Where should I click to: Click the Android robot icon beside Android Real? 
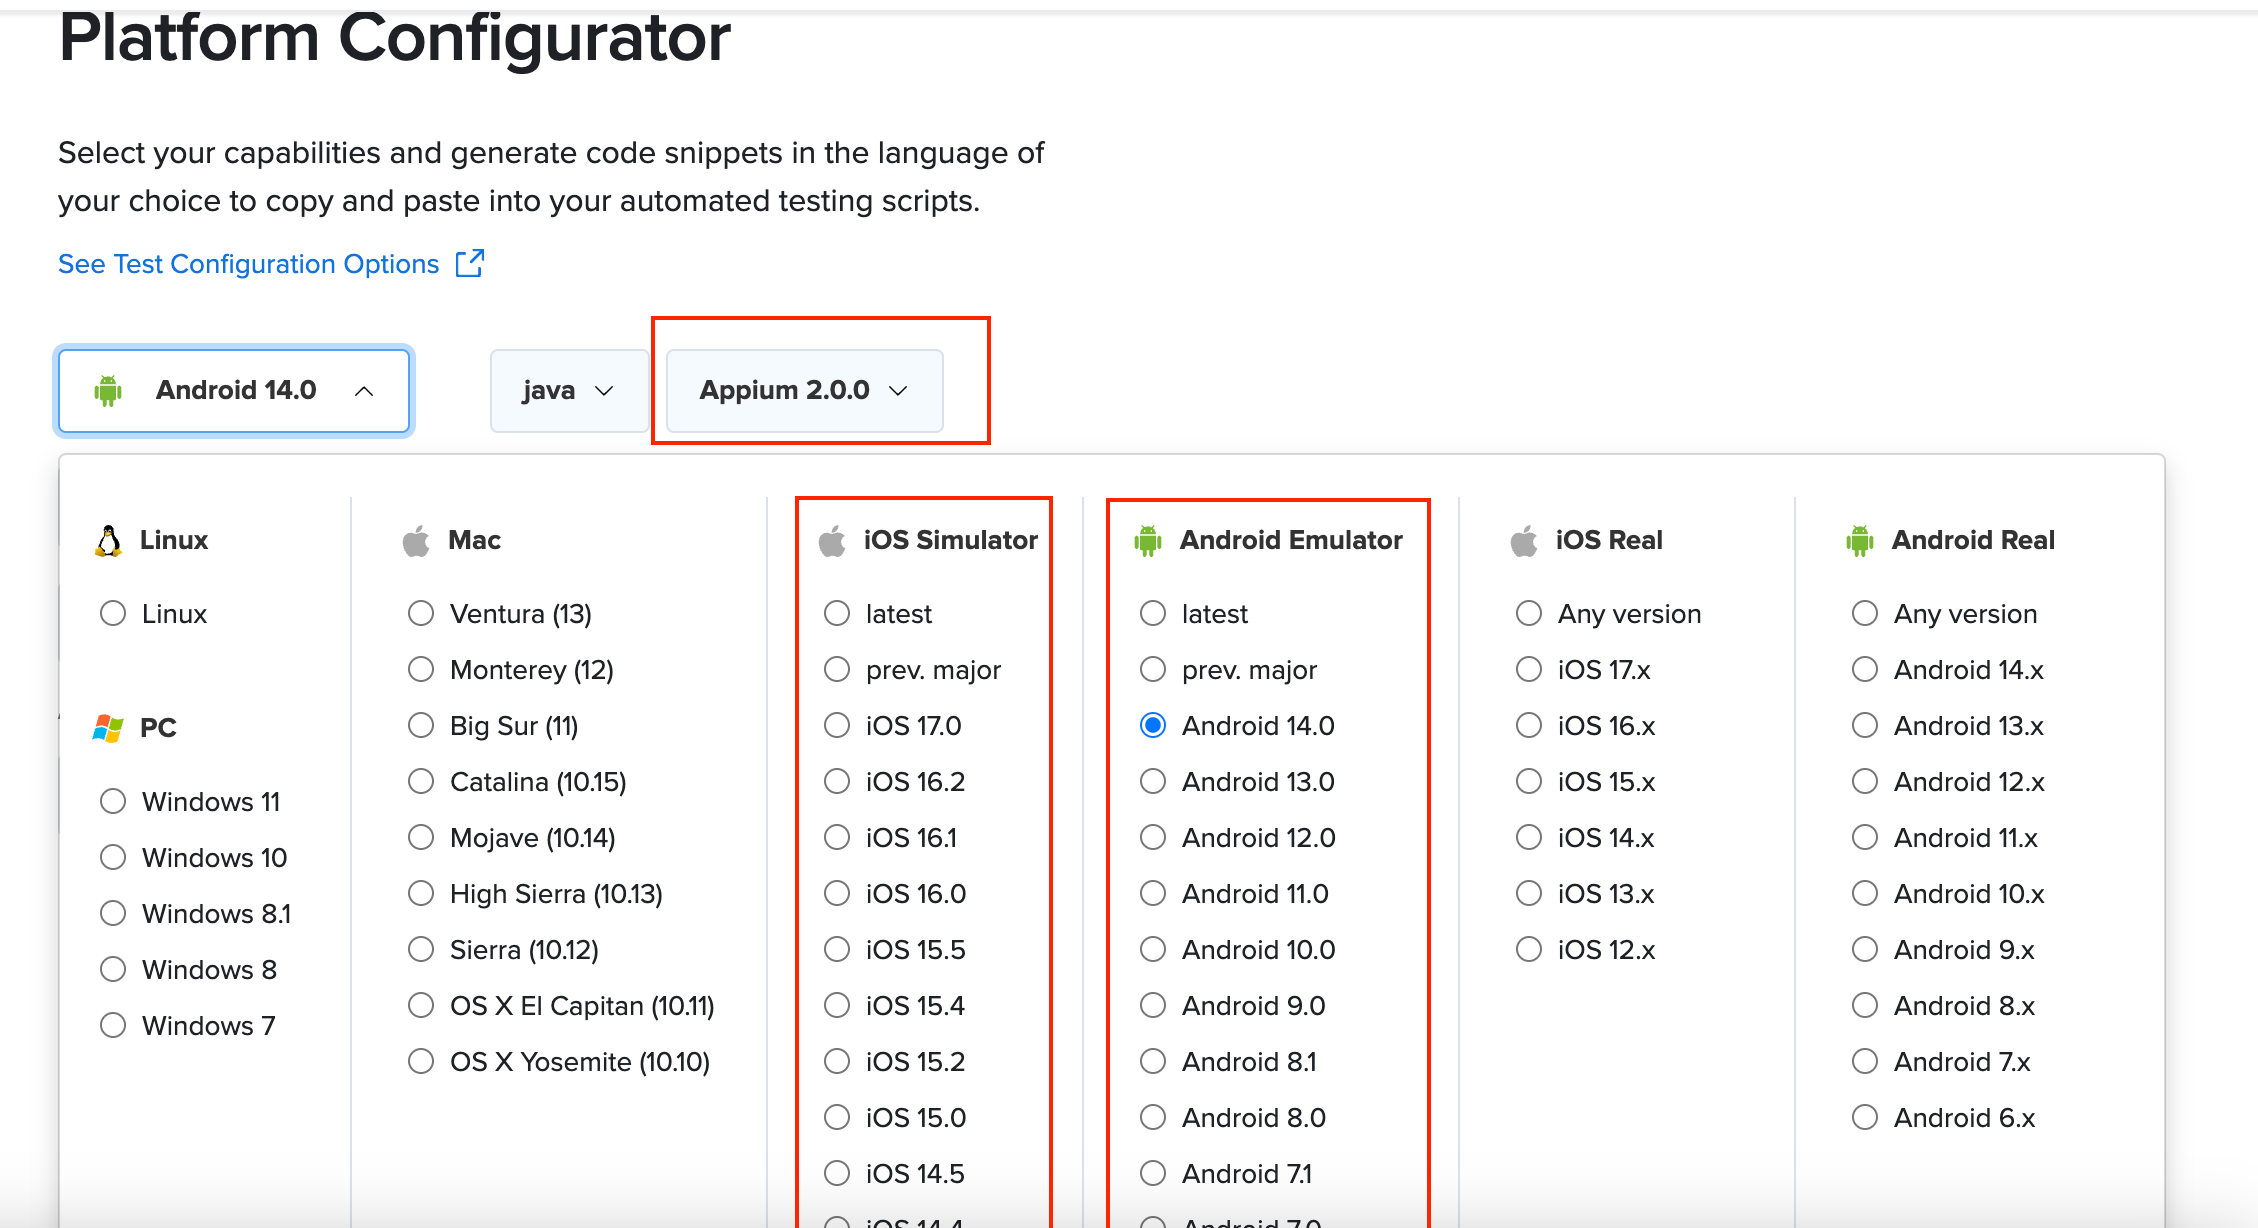coord(1860,541)
